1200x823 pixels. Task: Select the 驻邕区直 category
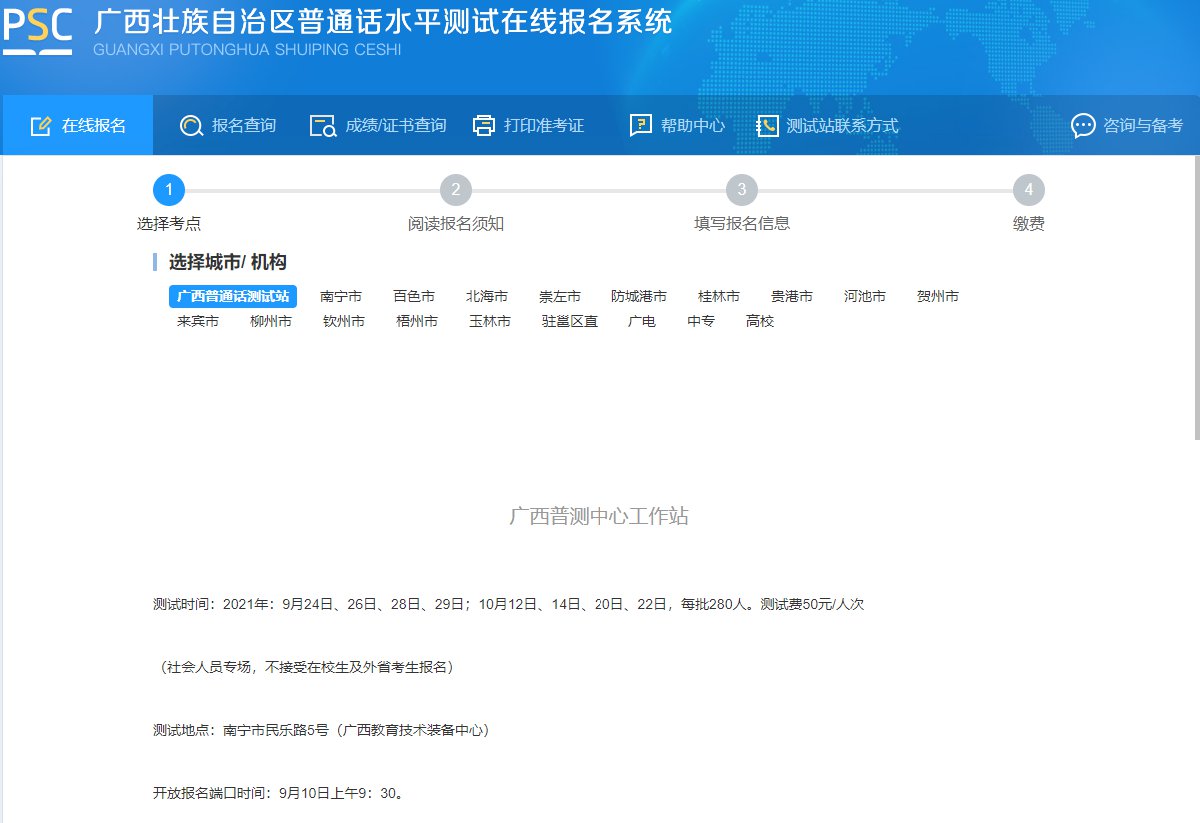click(x=570, y=322)
